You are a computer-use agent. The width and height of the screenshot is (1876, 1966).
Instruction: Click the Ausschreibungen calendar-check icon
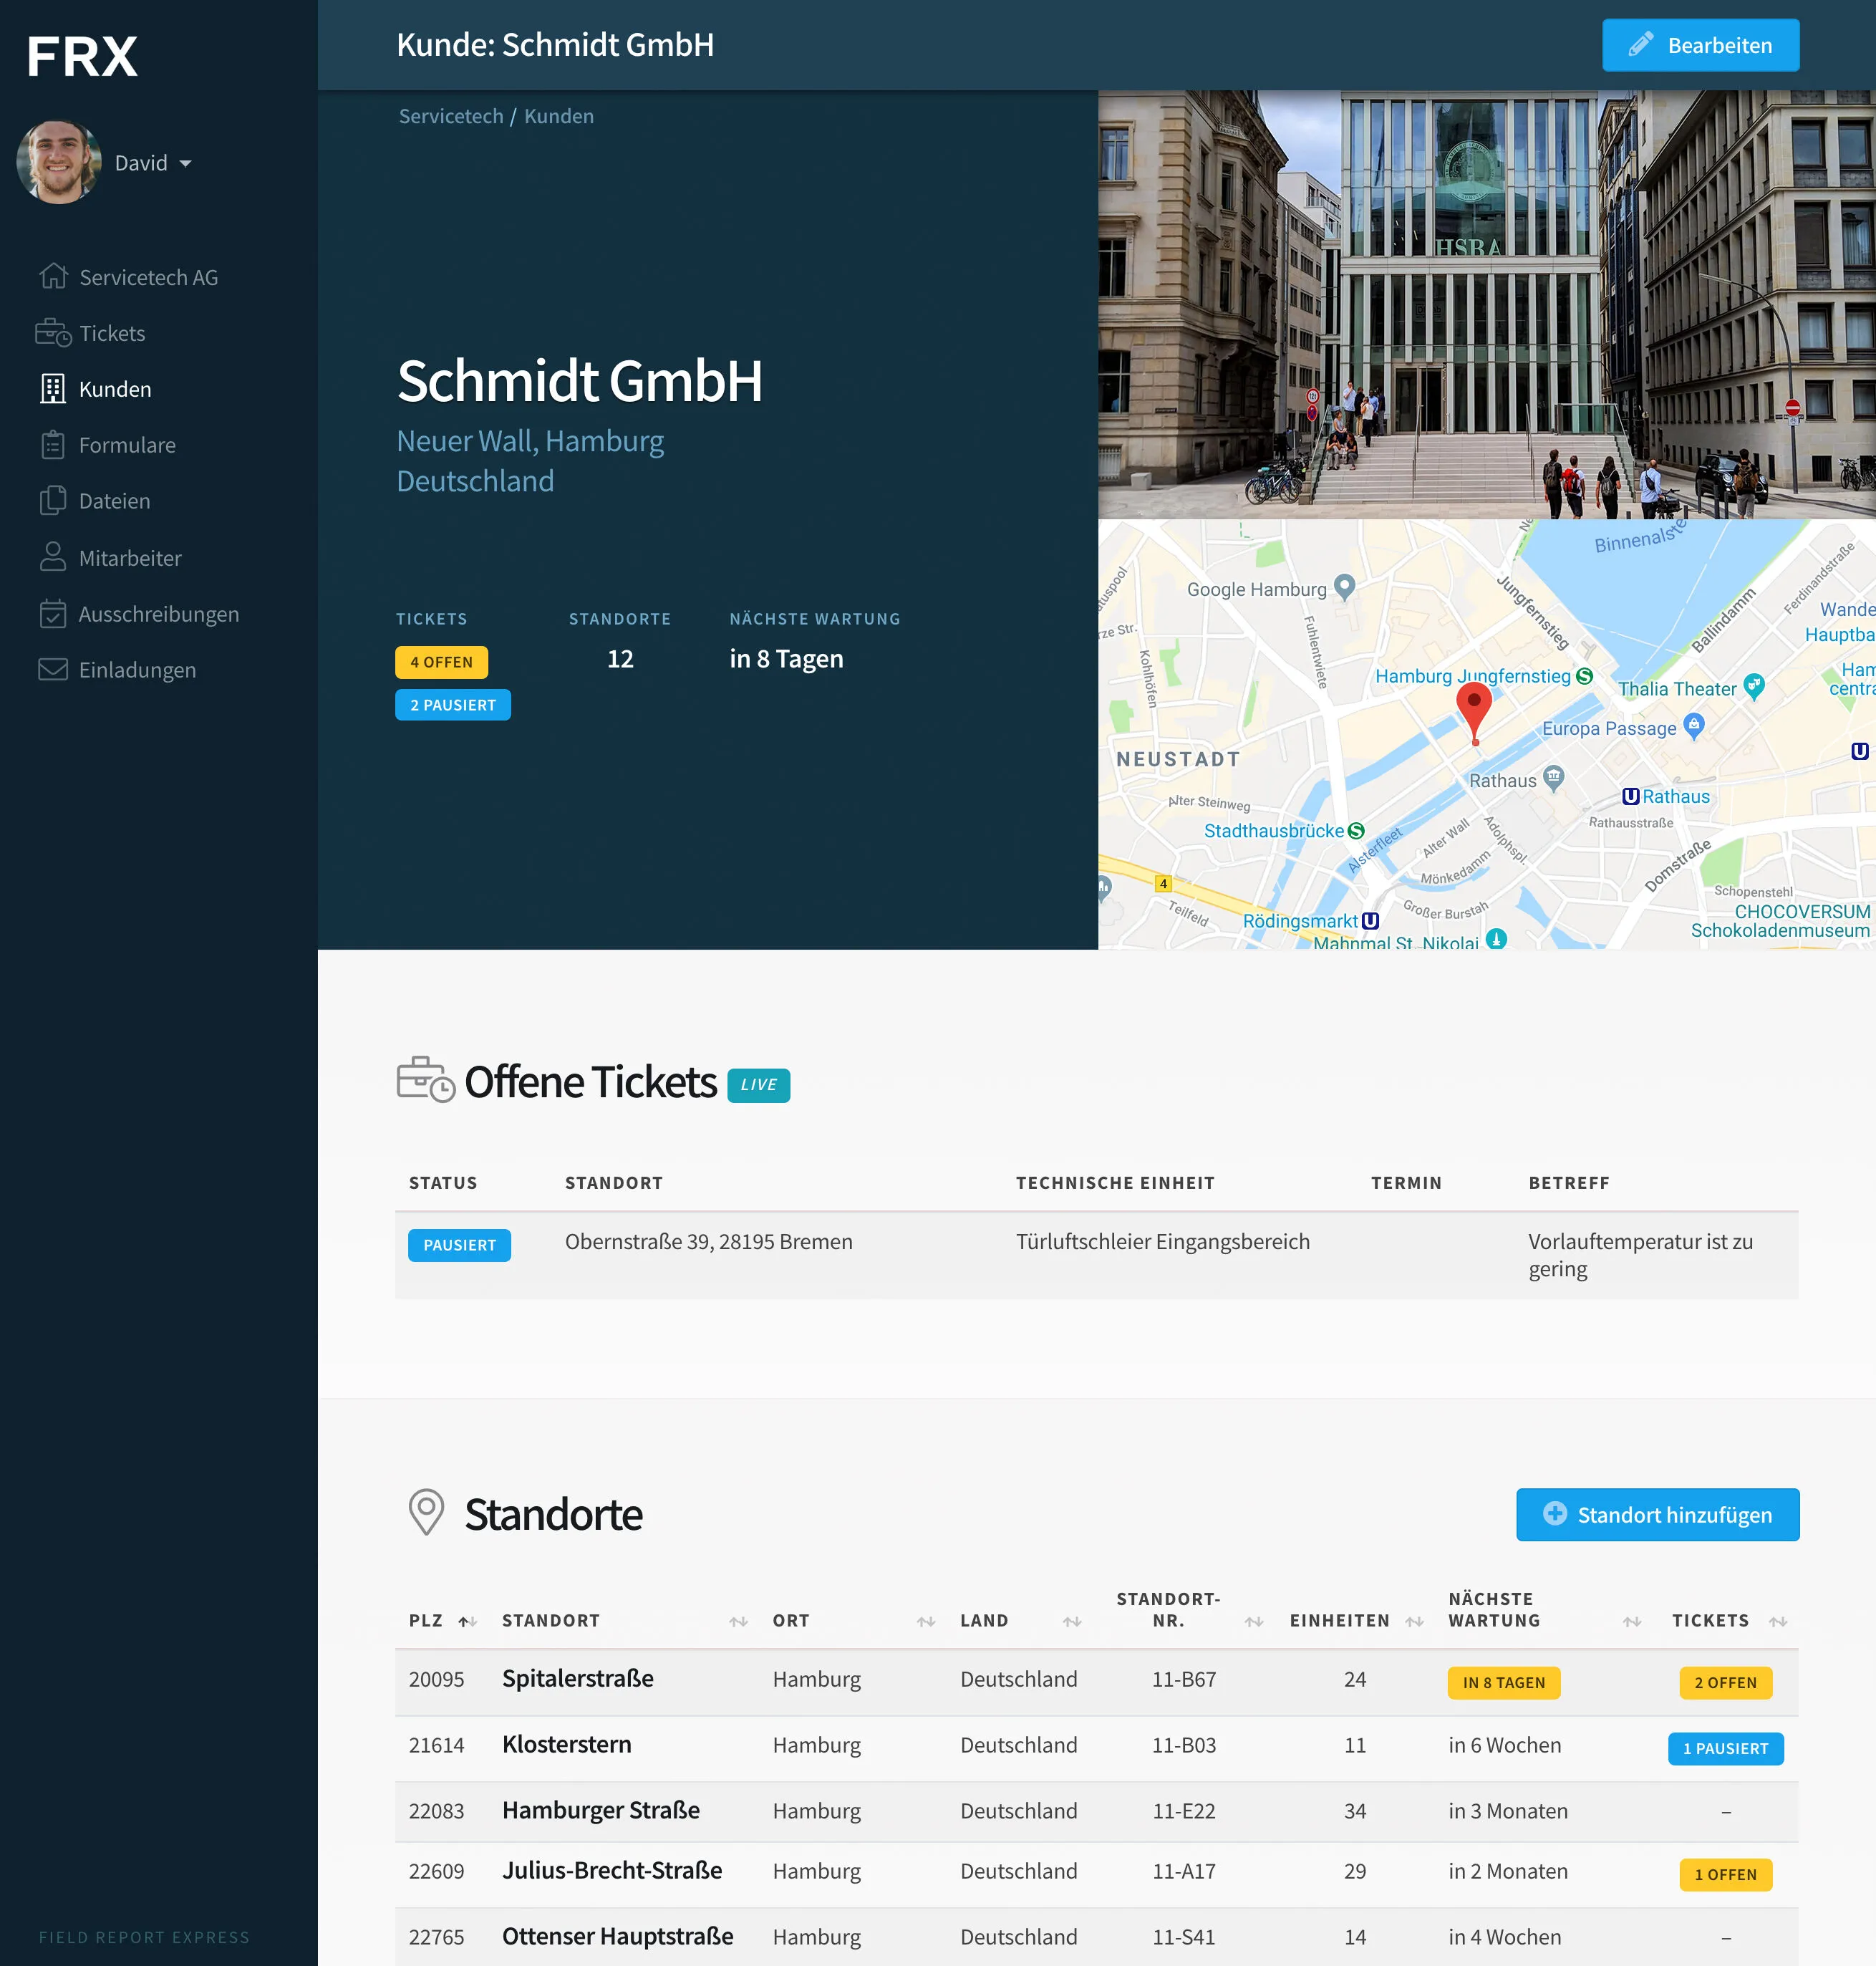[x=53, y=614]
